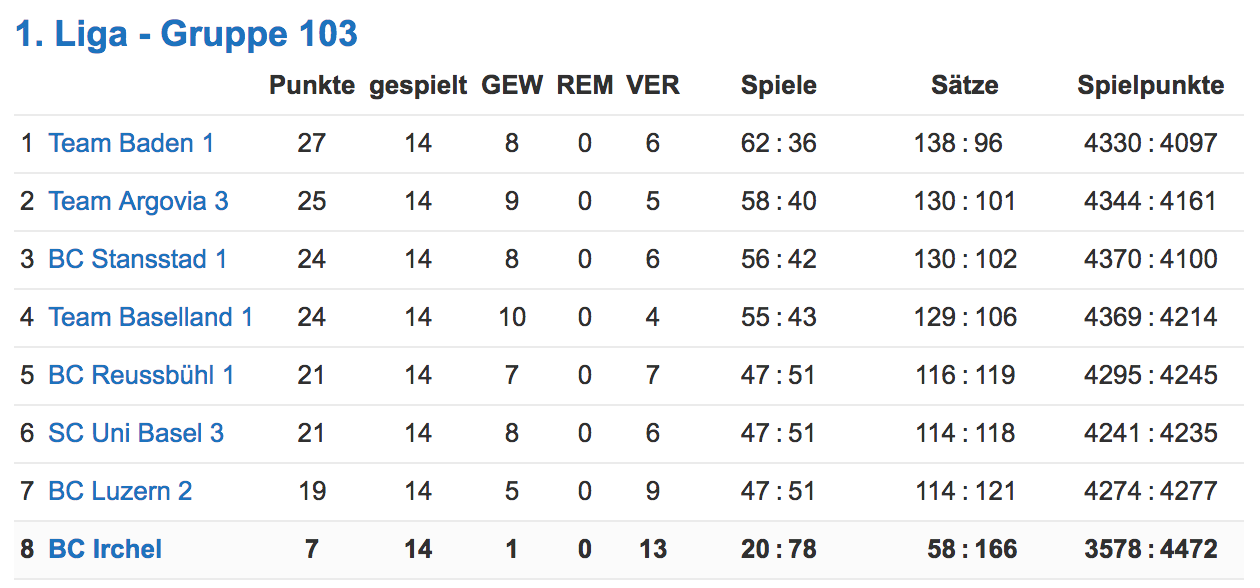Viewport: 1260px width, 588px height.
Task: Visit the SC Uni Basel 3 link
Action: (x=136, y=433)
